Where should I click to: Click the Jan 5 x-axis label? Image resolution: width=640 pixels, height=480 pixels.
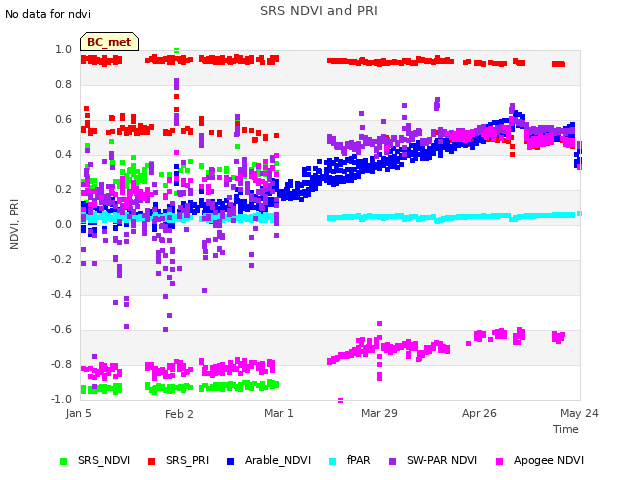click(78, 413)
